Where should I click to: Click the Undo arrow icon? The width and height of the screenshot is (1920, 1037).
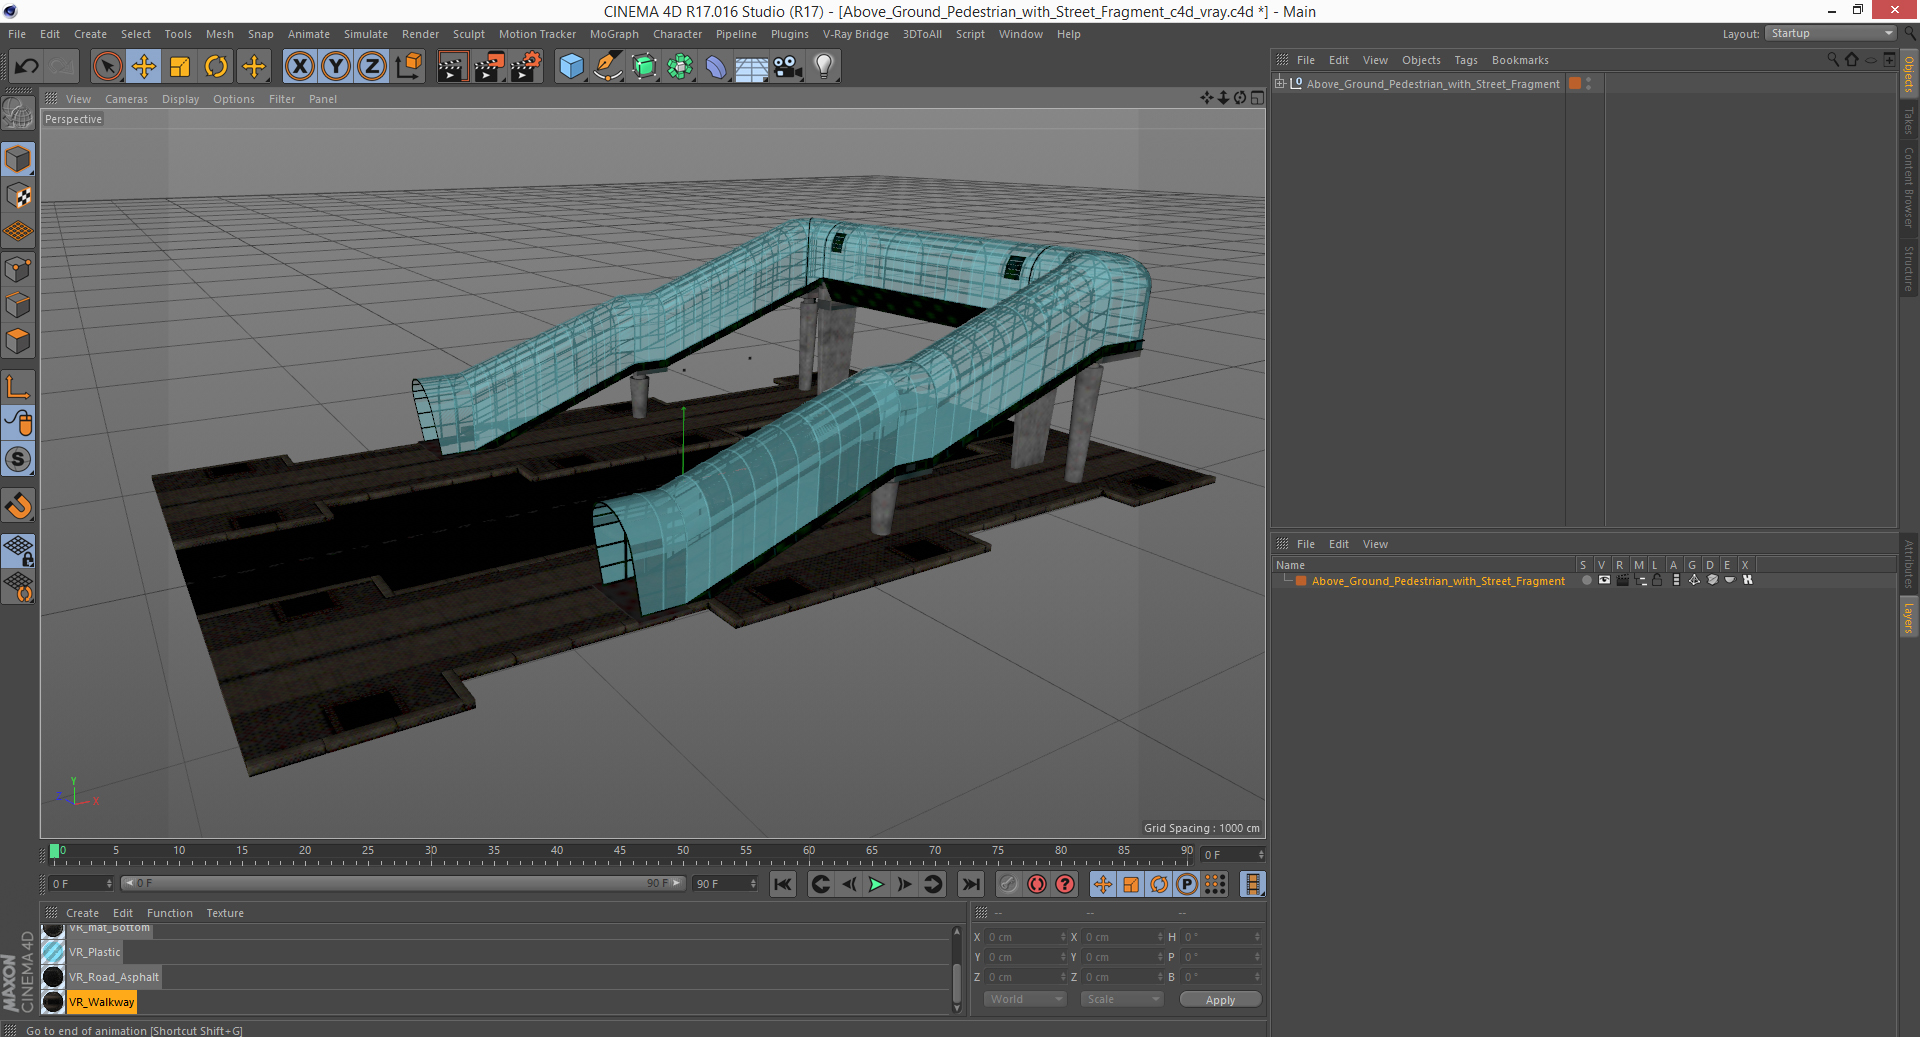[27, 67]
